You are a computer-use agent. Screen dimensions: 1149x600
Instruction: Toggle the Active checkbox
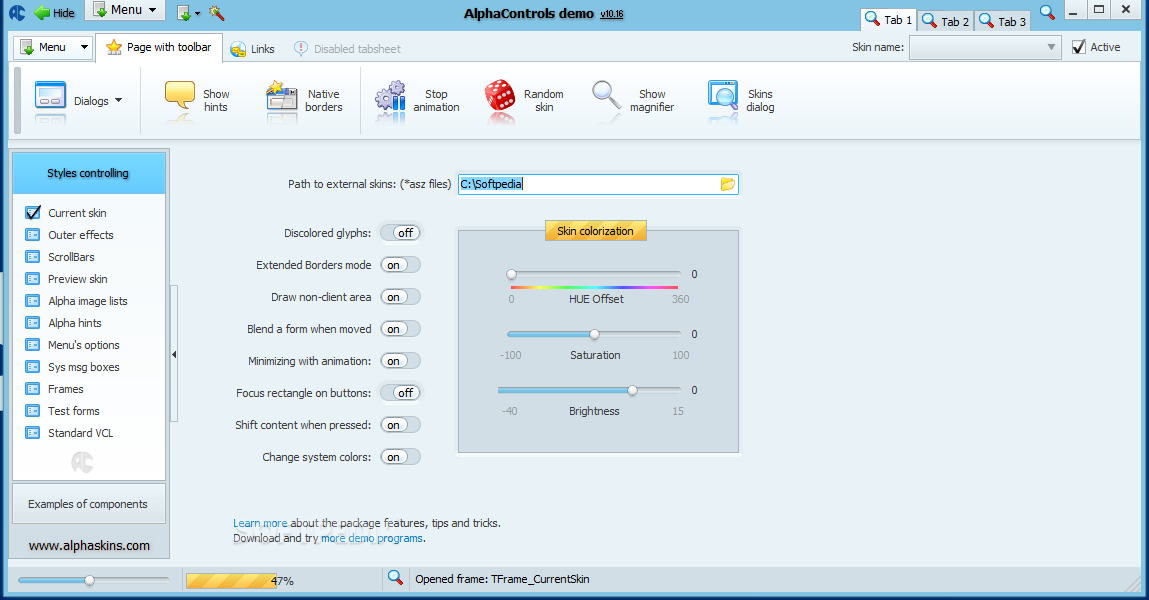click(1079, 47)
